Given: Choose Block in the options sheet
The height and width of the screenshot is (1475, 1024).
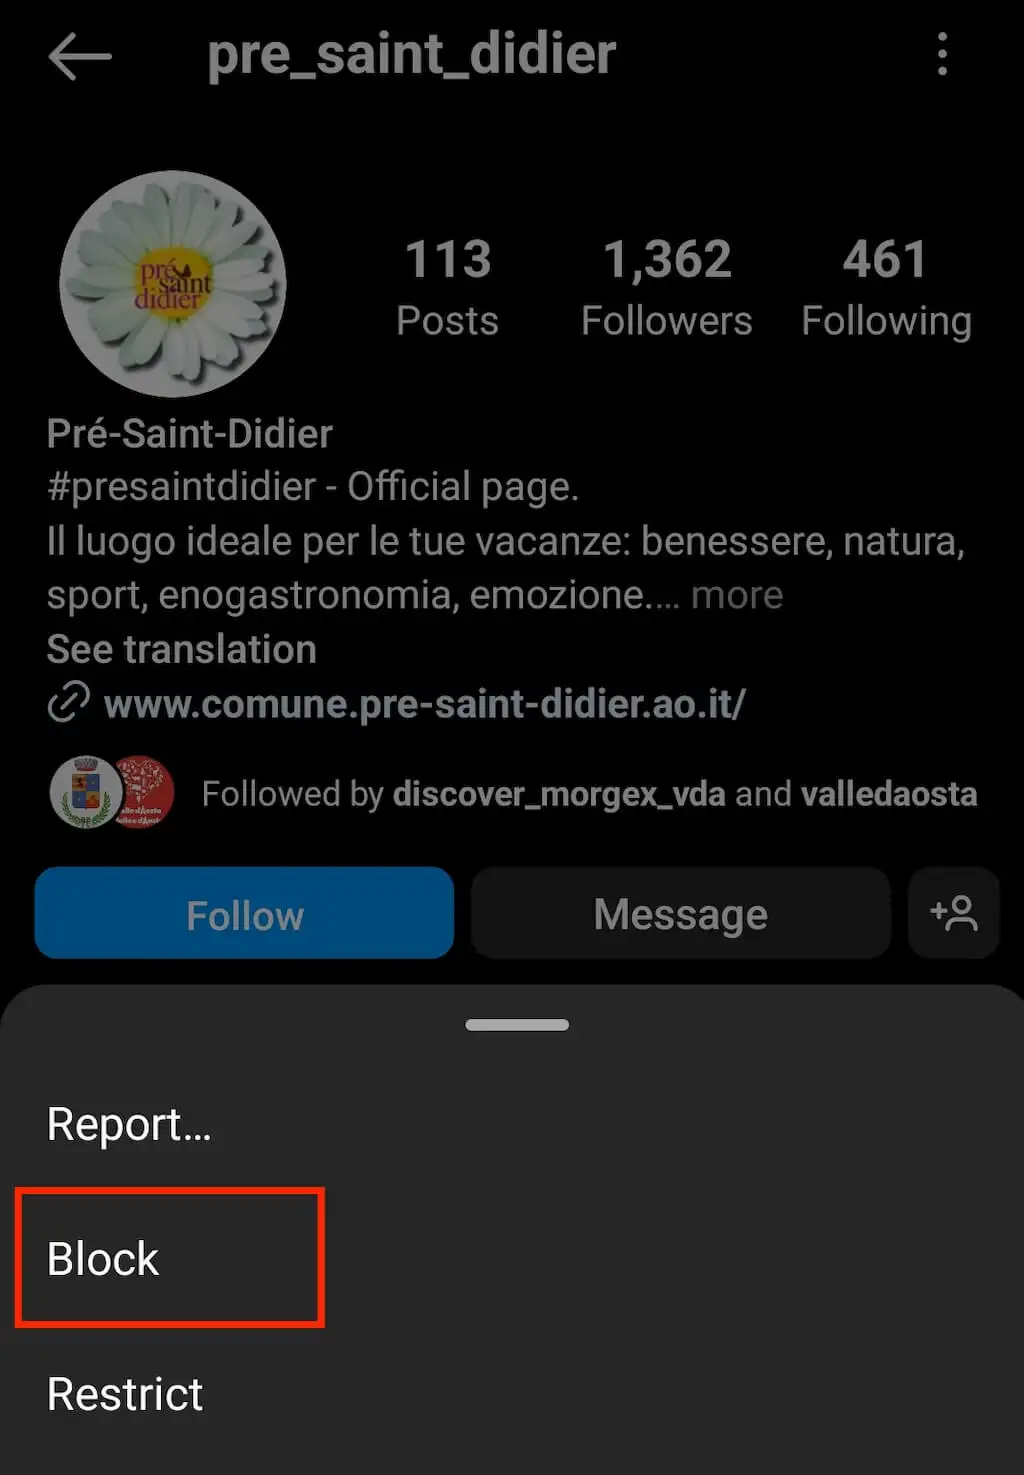Looking at the screenshot, I should click(103, 1258).
